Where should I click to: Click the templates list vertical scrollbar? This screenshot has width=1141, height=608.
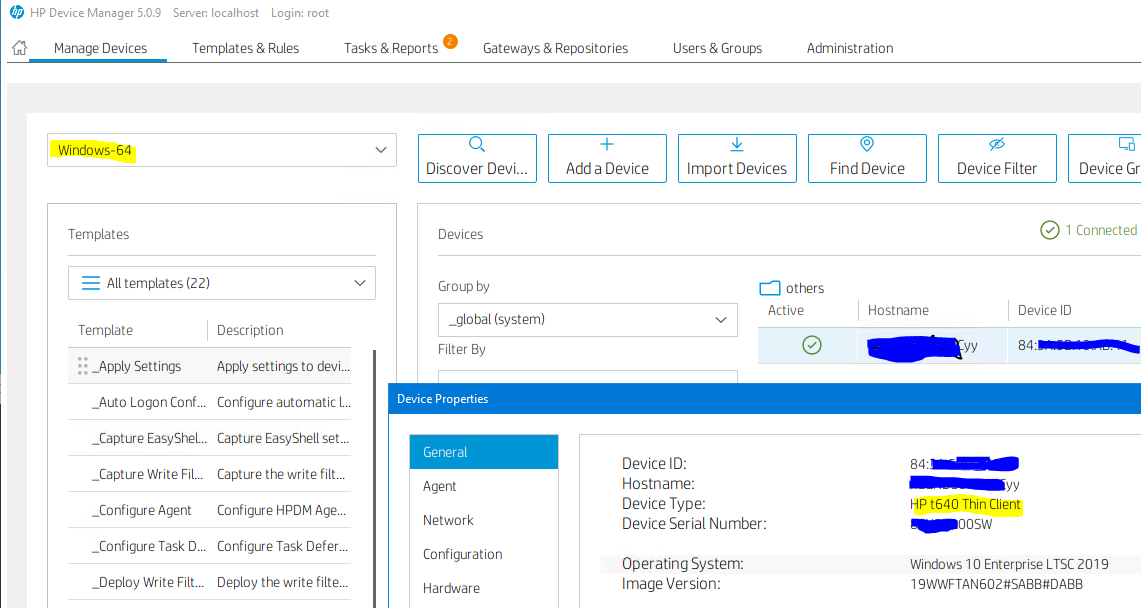coord(374,479)
